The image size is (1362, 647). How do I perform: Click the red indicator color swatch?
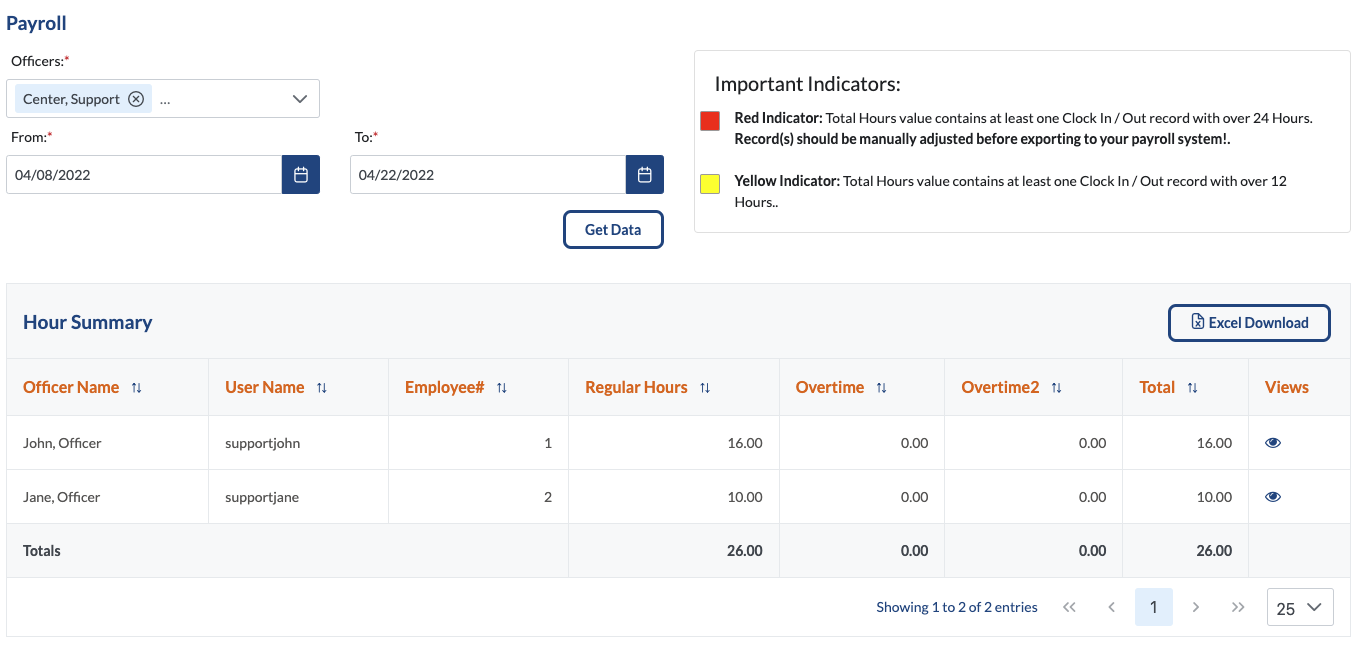(710, 121)
